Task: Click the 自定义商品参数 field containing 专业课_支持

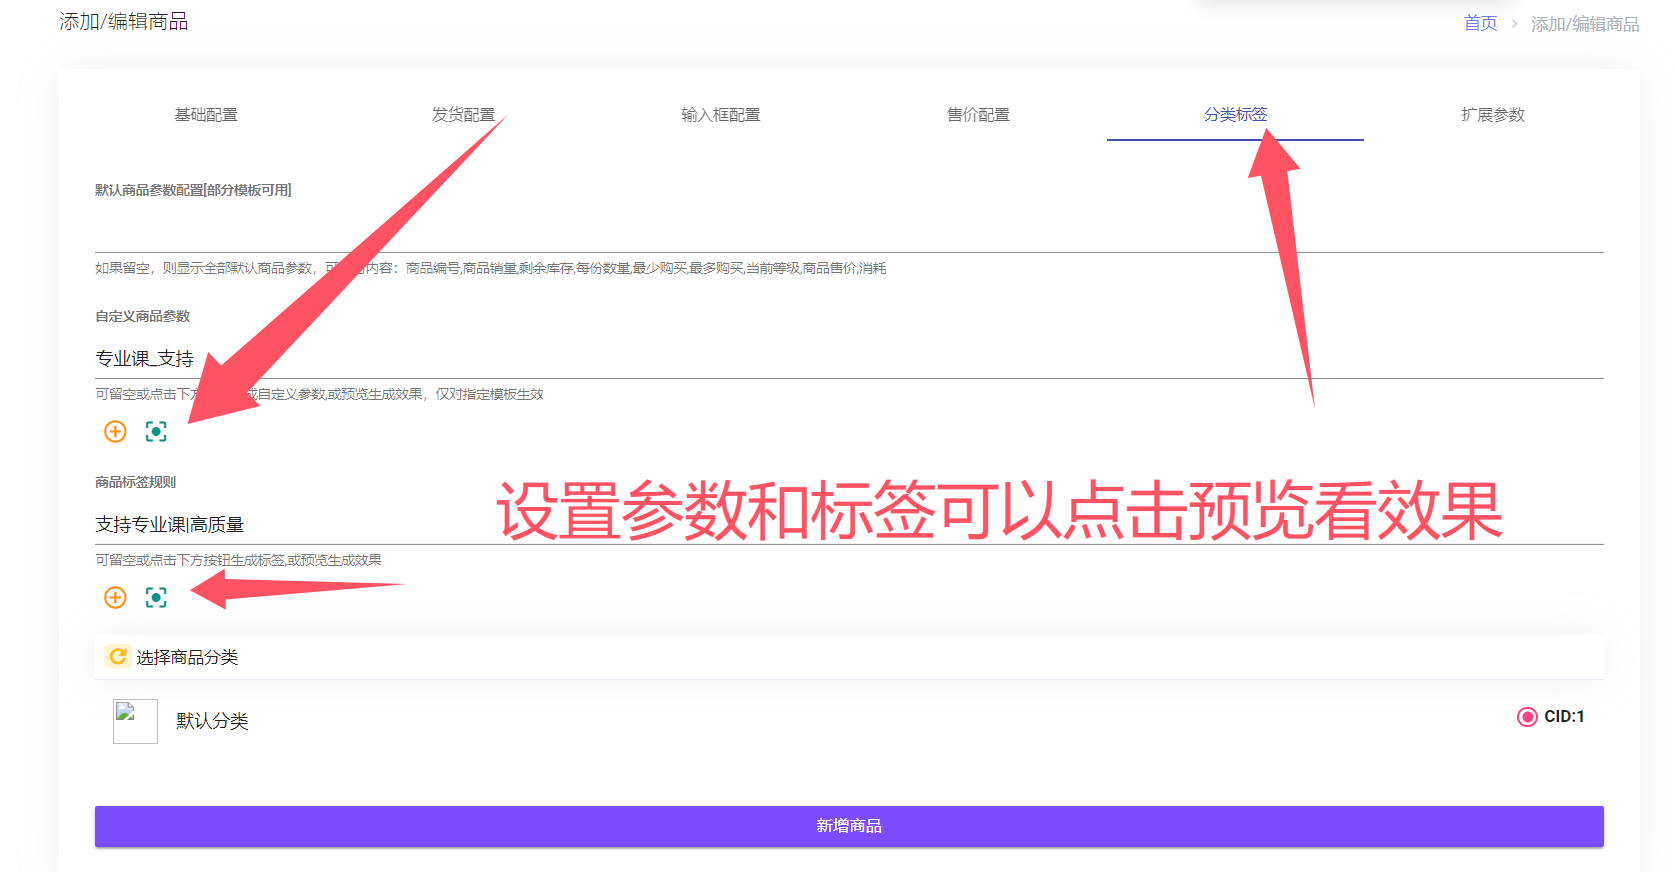Action: click(x=848, y=359)
